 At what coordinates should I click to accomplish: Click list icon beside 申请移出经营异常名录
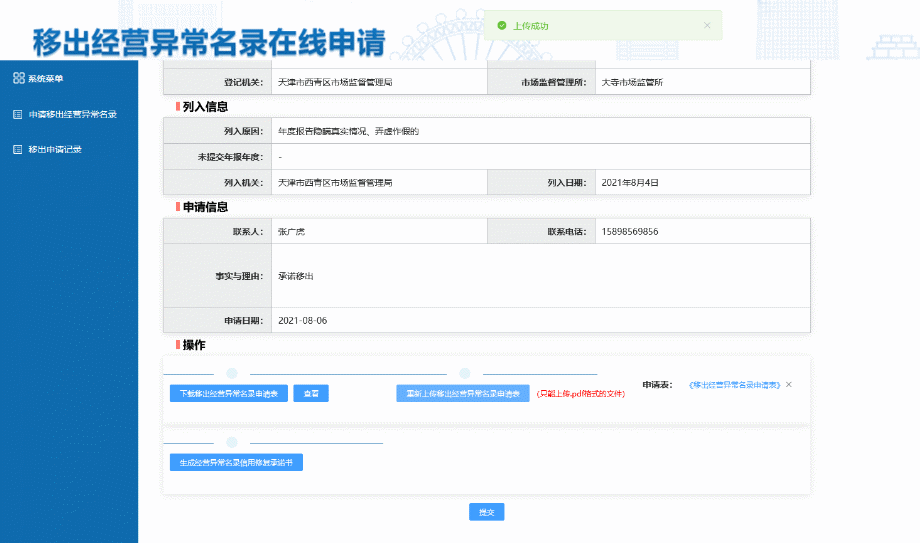tap(18, 114)
